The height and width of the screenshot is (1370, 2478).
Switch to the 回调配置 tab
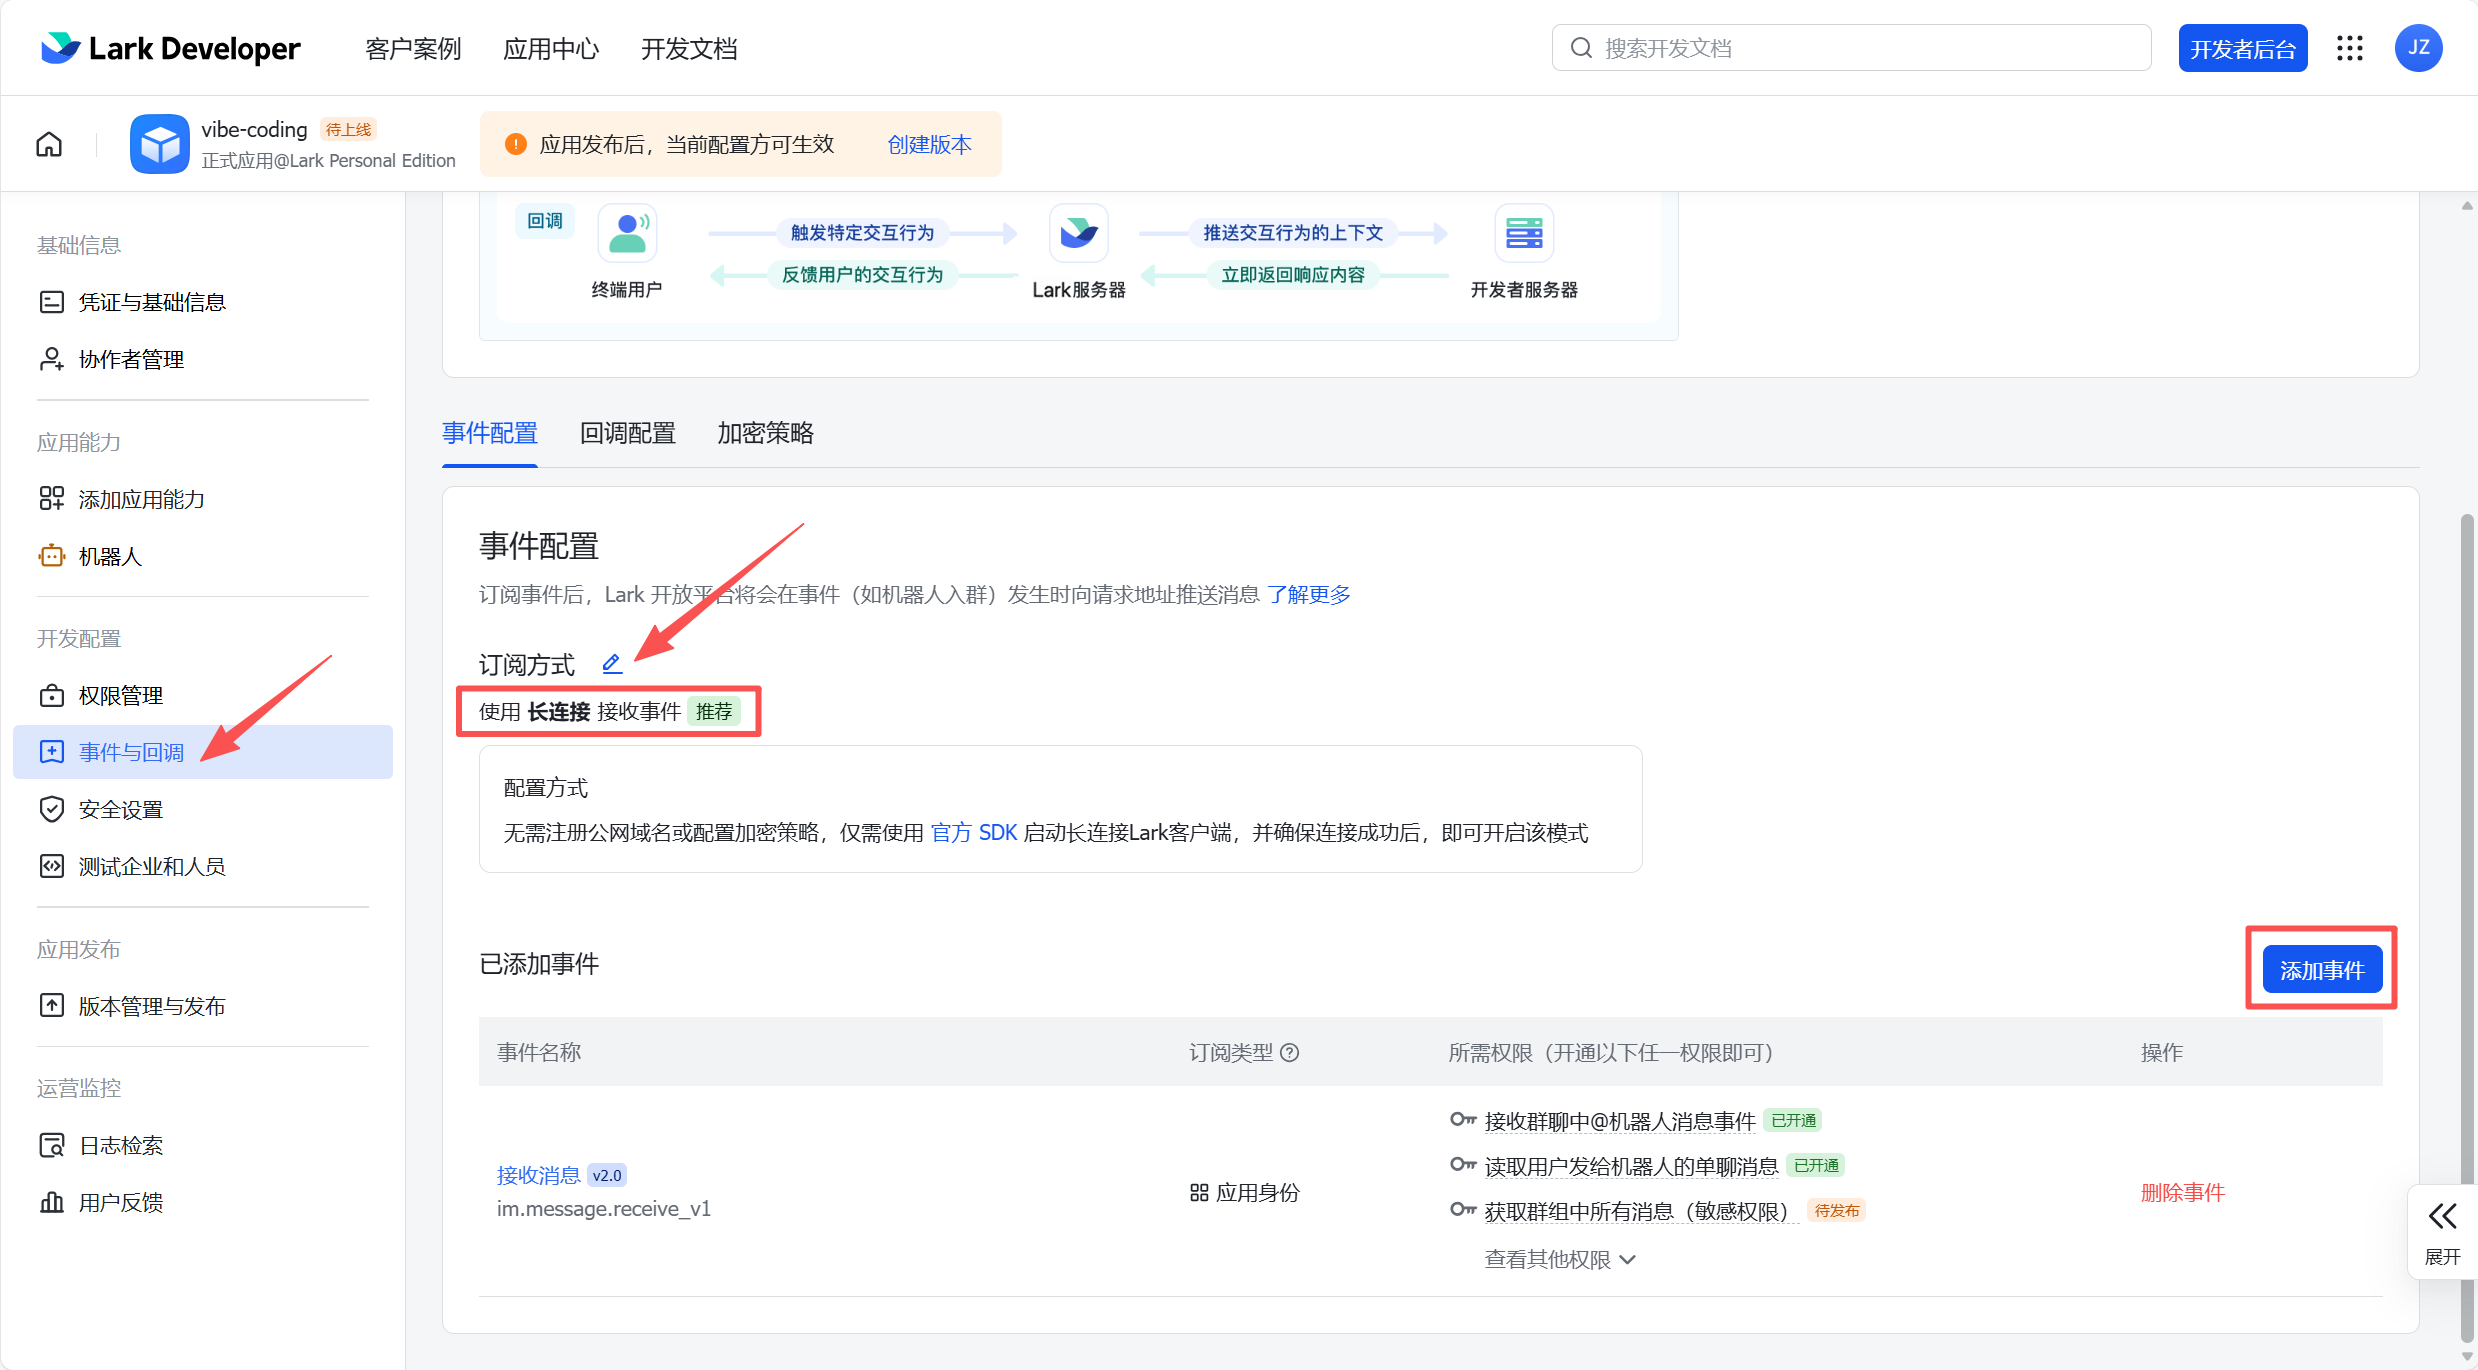(x=626, y=432)
